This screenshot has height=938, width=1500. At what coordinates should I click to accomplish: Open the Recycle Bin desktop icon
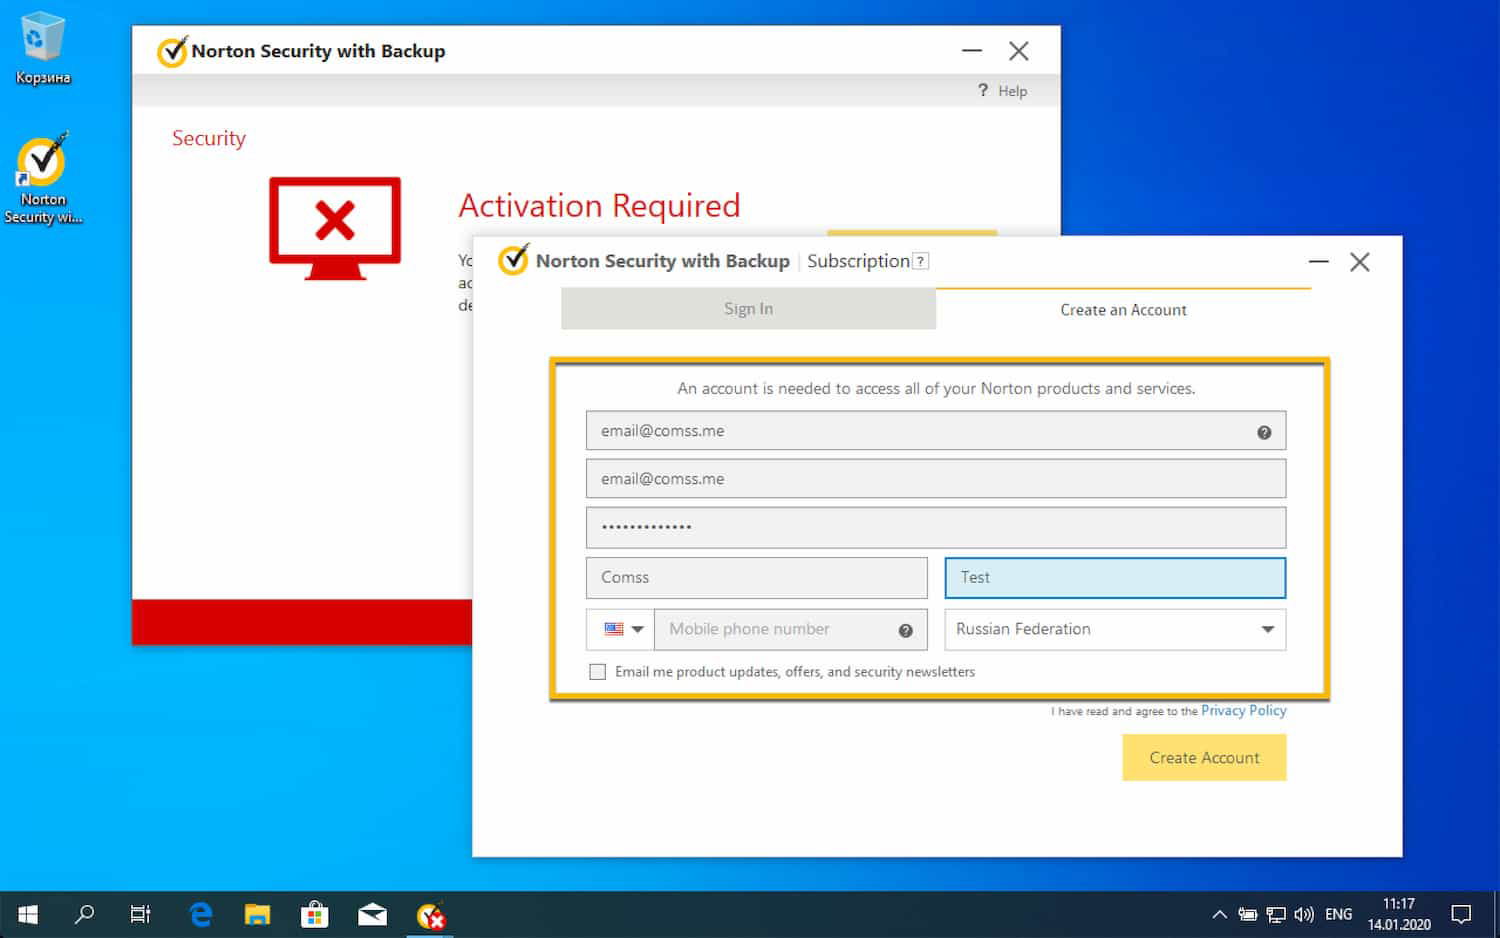click(42, 47)
